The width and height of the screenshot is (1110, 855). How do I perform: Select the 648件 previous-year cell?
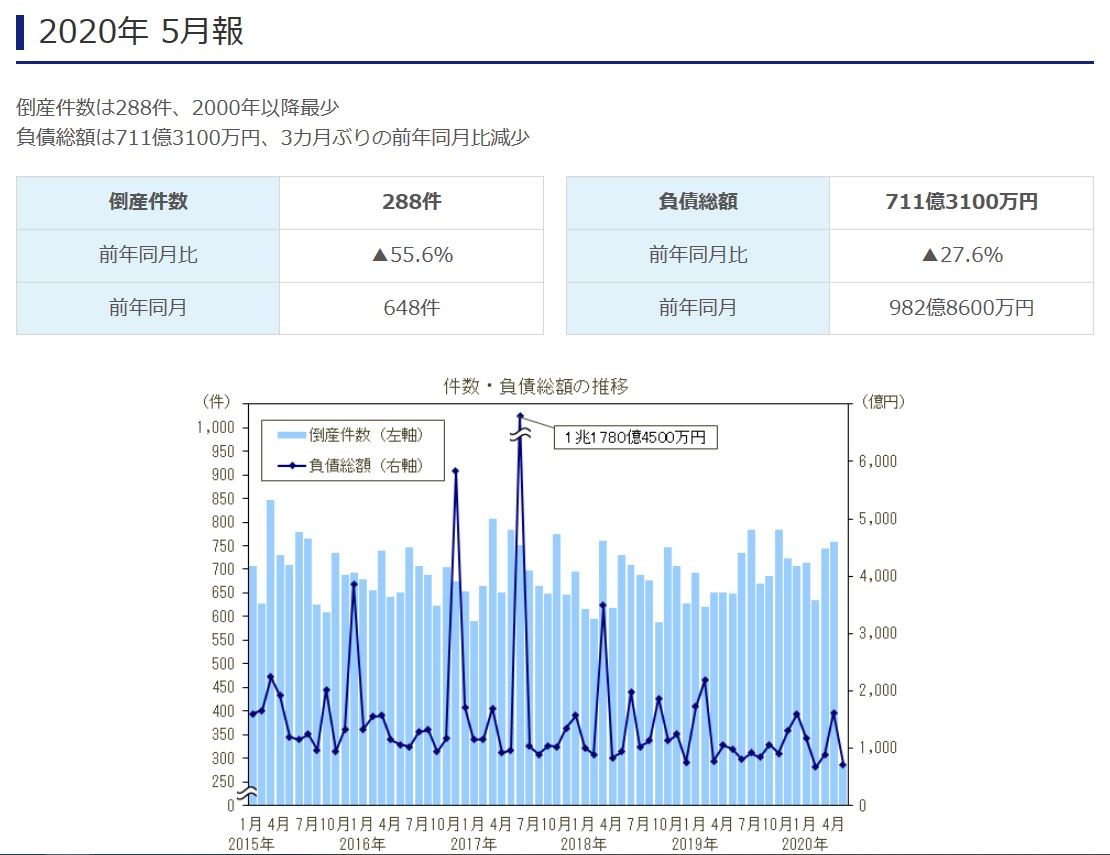click(411, 308)
